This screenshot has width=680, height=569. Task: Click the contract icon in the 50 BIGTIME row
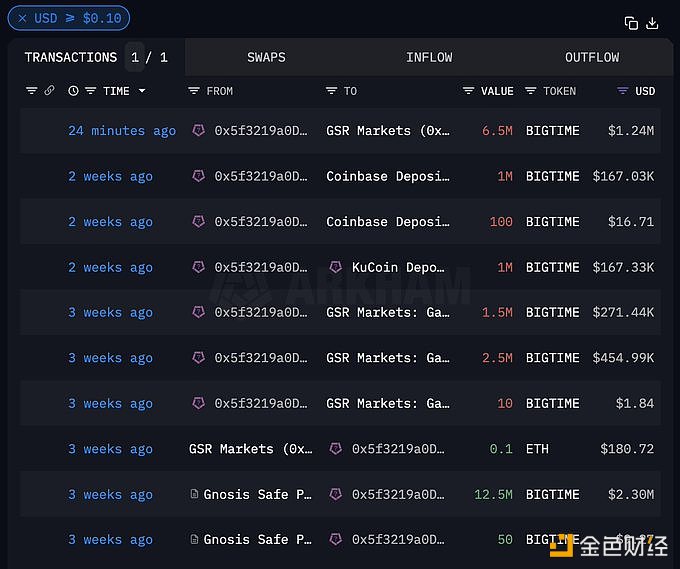pos(194,539)
